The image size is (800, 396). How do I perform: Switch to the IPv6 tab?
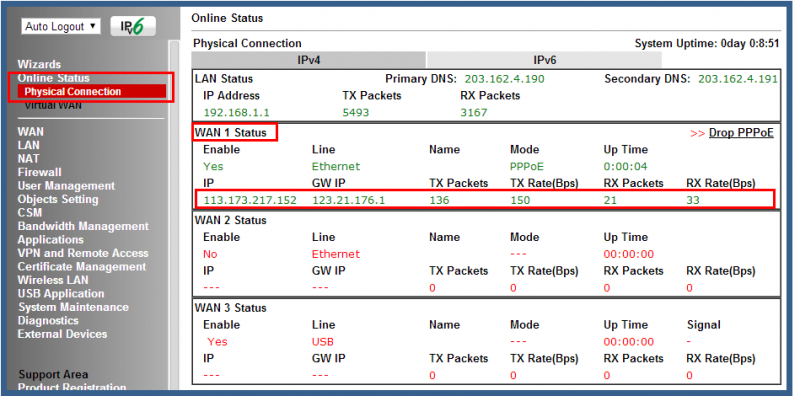[x=544, y=60]
